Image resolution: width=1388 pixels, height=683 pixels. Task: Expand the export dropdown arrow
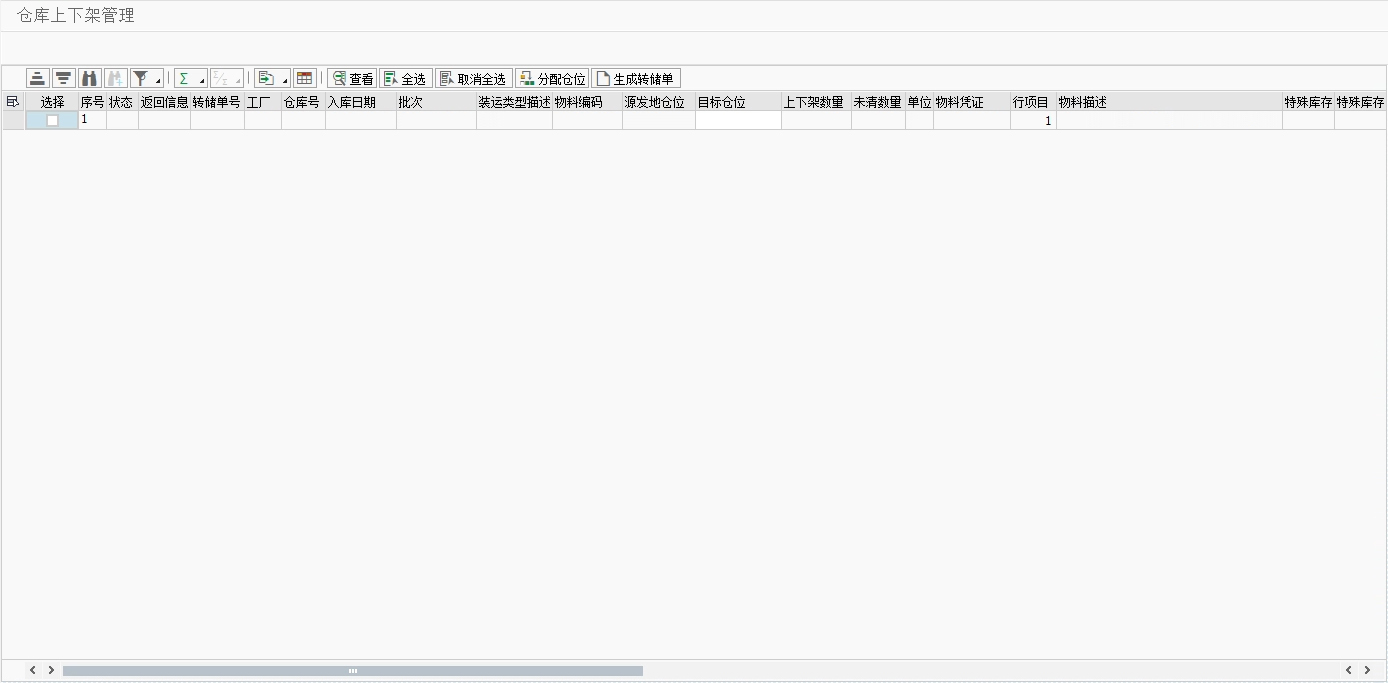[x=285, y=81]
